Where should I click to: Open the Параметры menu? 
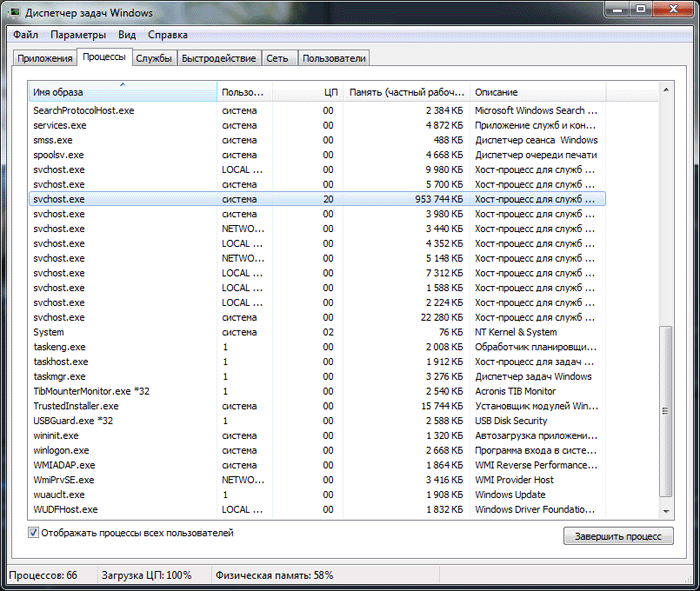point(78,35)
